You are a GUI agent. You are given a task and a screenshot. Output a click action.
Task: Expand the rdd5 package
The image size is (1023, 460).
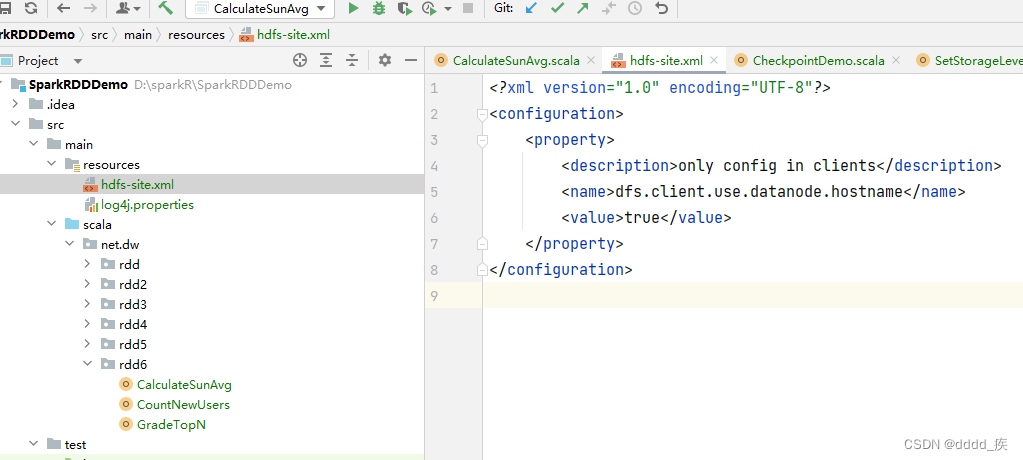click(88, 345)
